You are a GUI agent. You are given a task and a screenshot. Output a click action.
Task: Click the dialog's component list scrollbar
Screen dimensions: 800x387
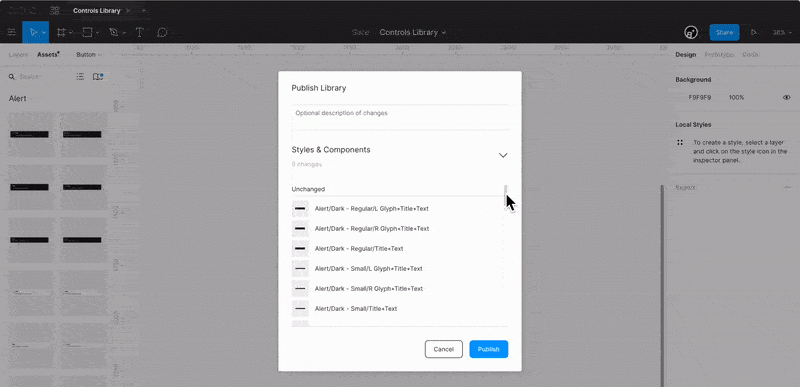(x=506, y=196)
